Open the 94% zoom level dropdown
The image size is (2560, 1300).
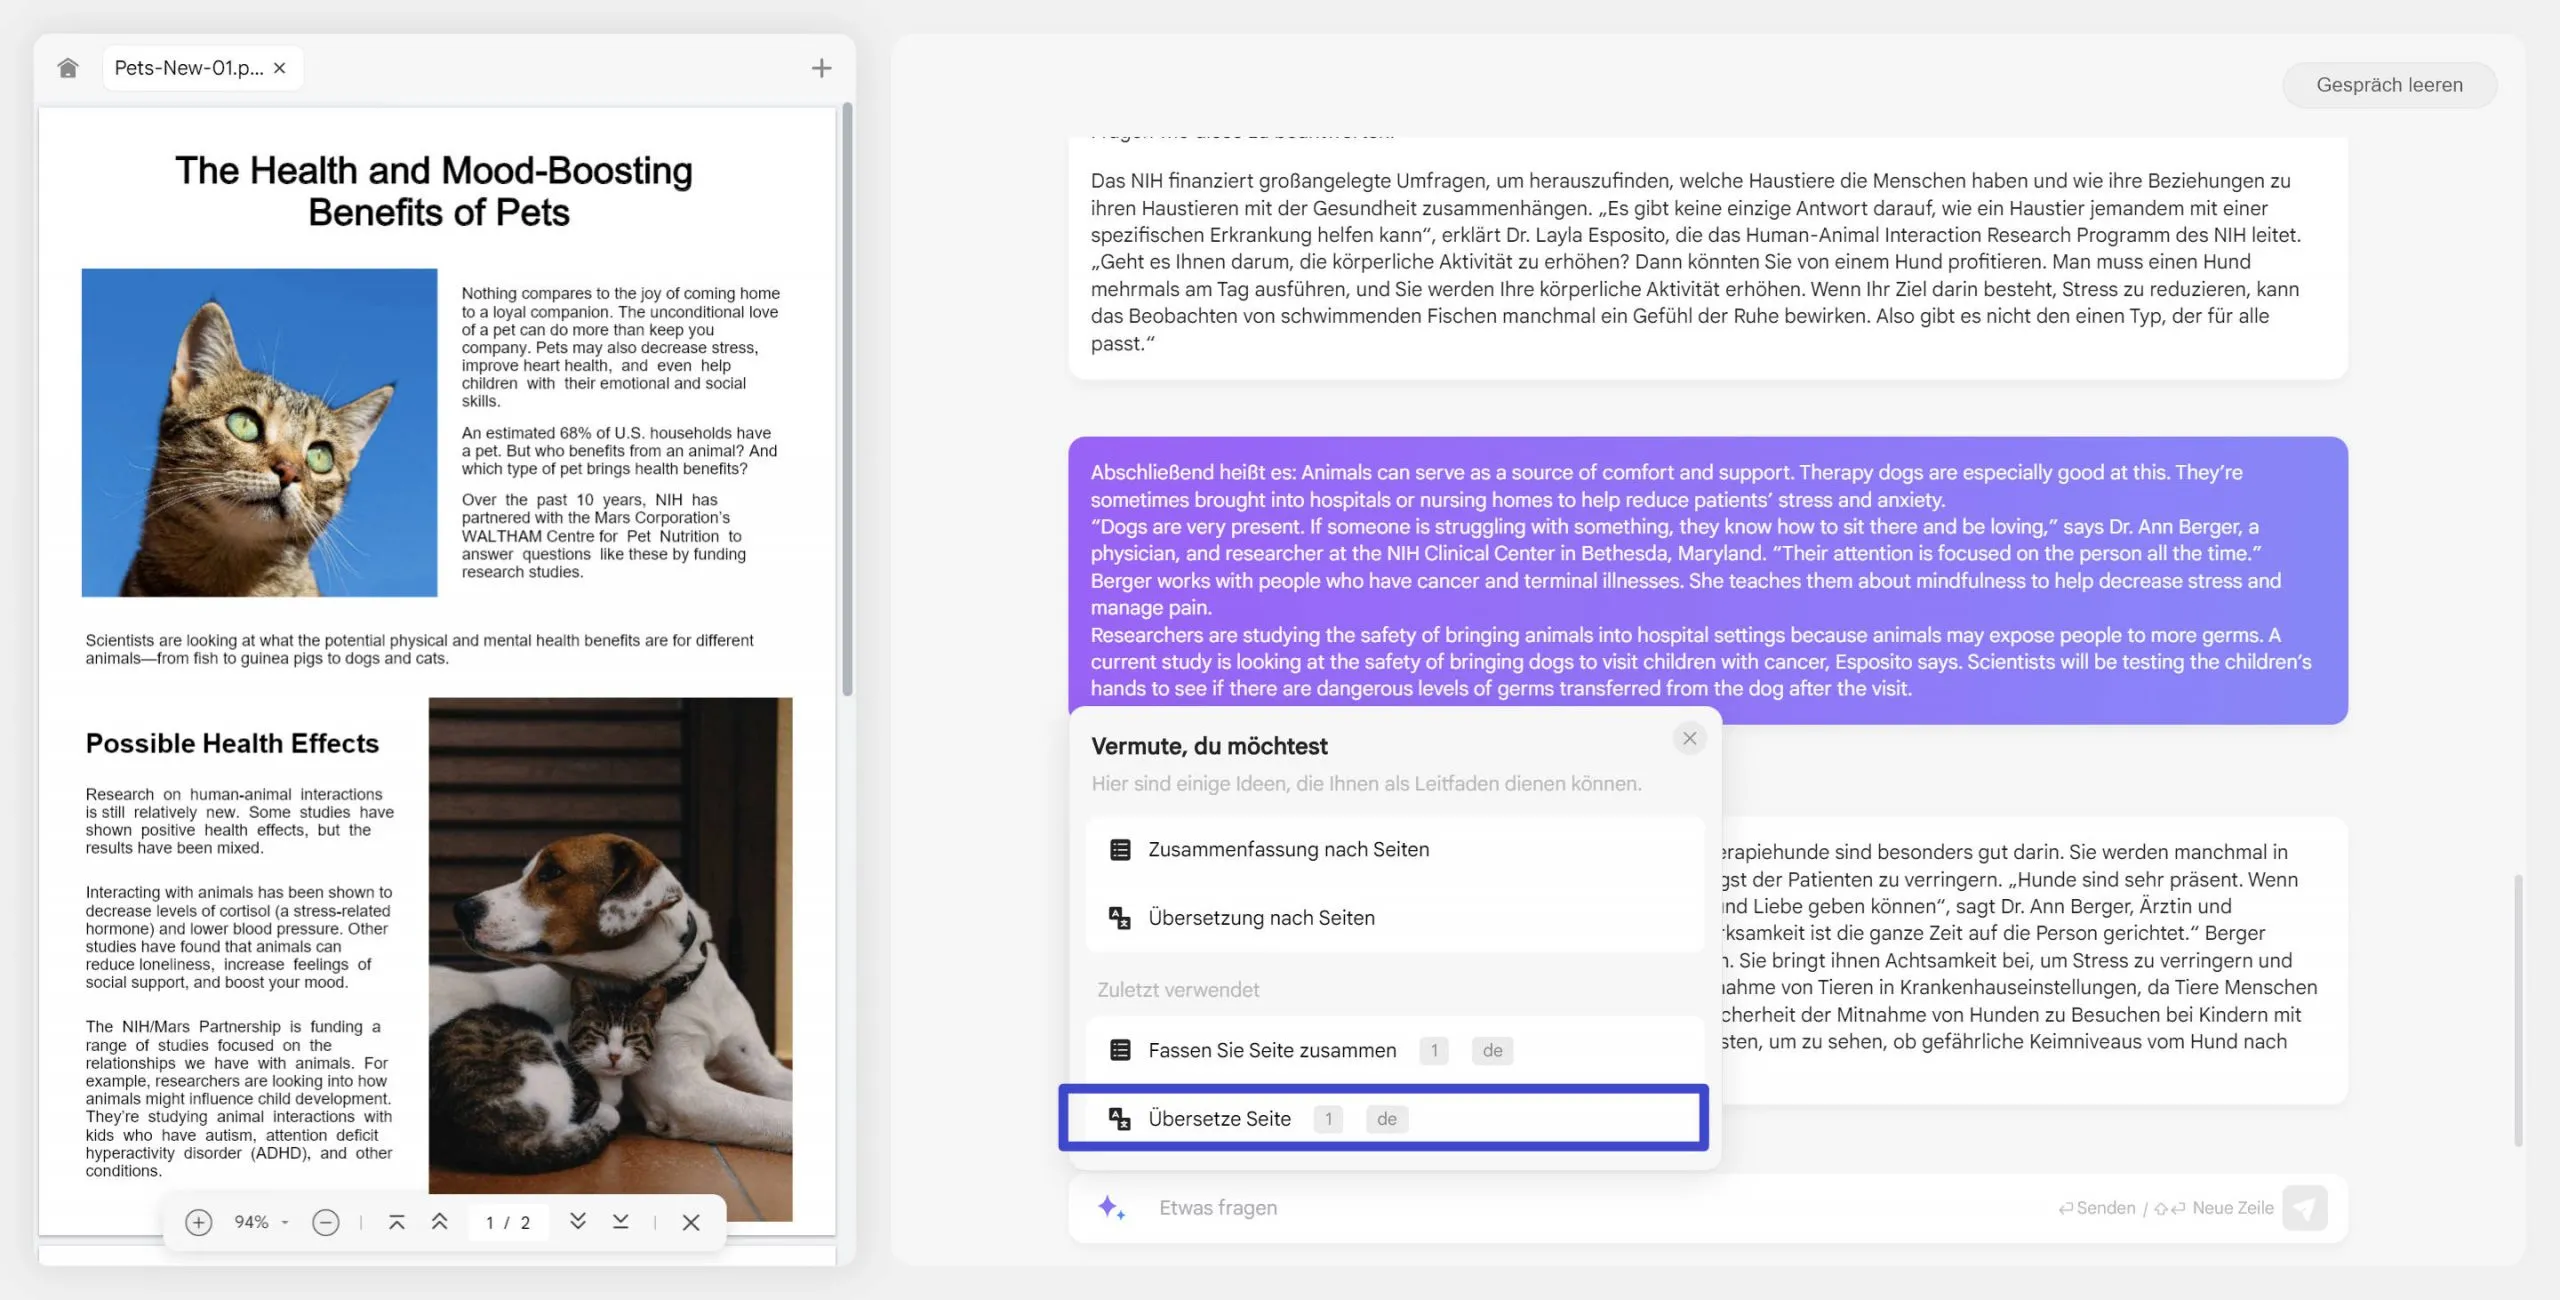pos(260,1222)
